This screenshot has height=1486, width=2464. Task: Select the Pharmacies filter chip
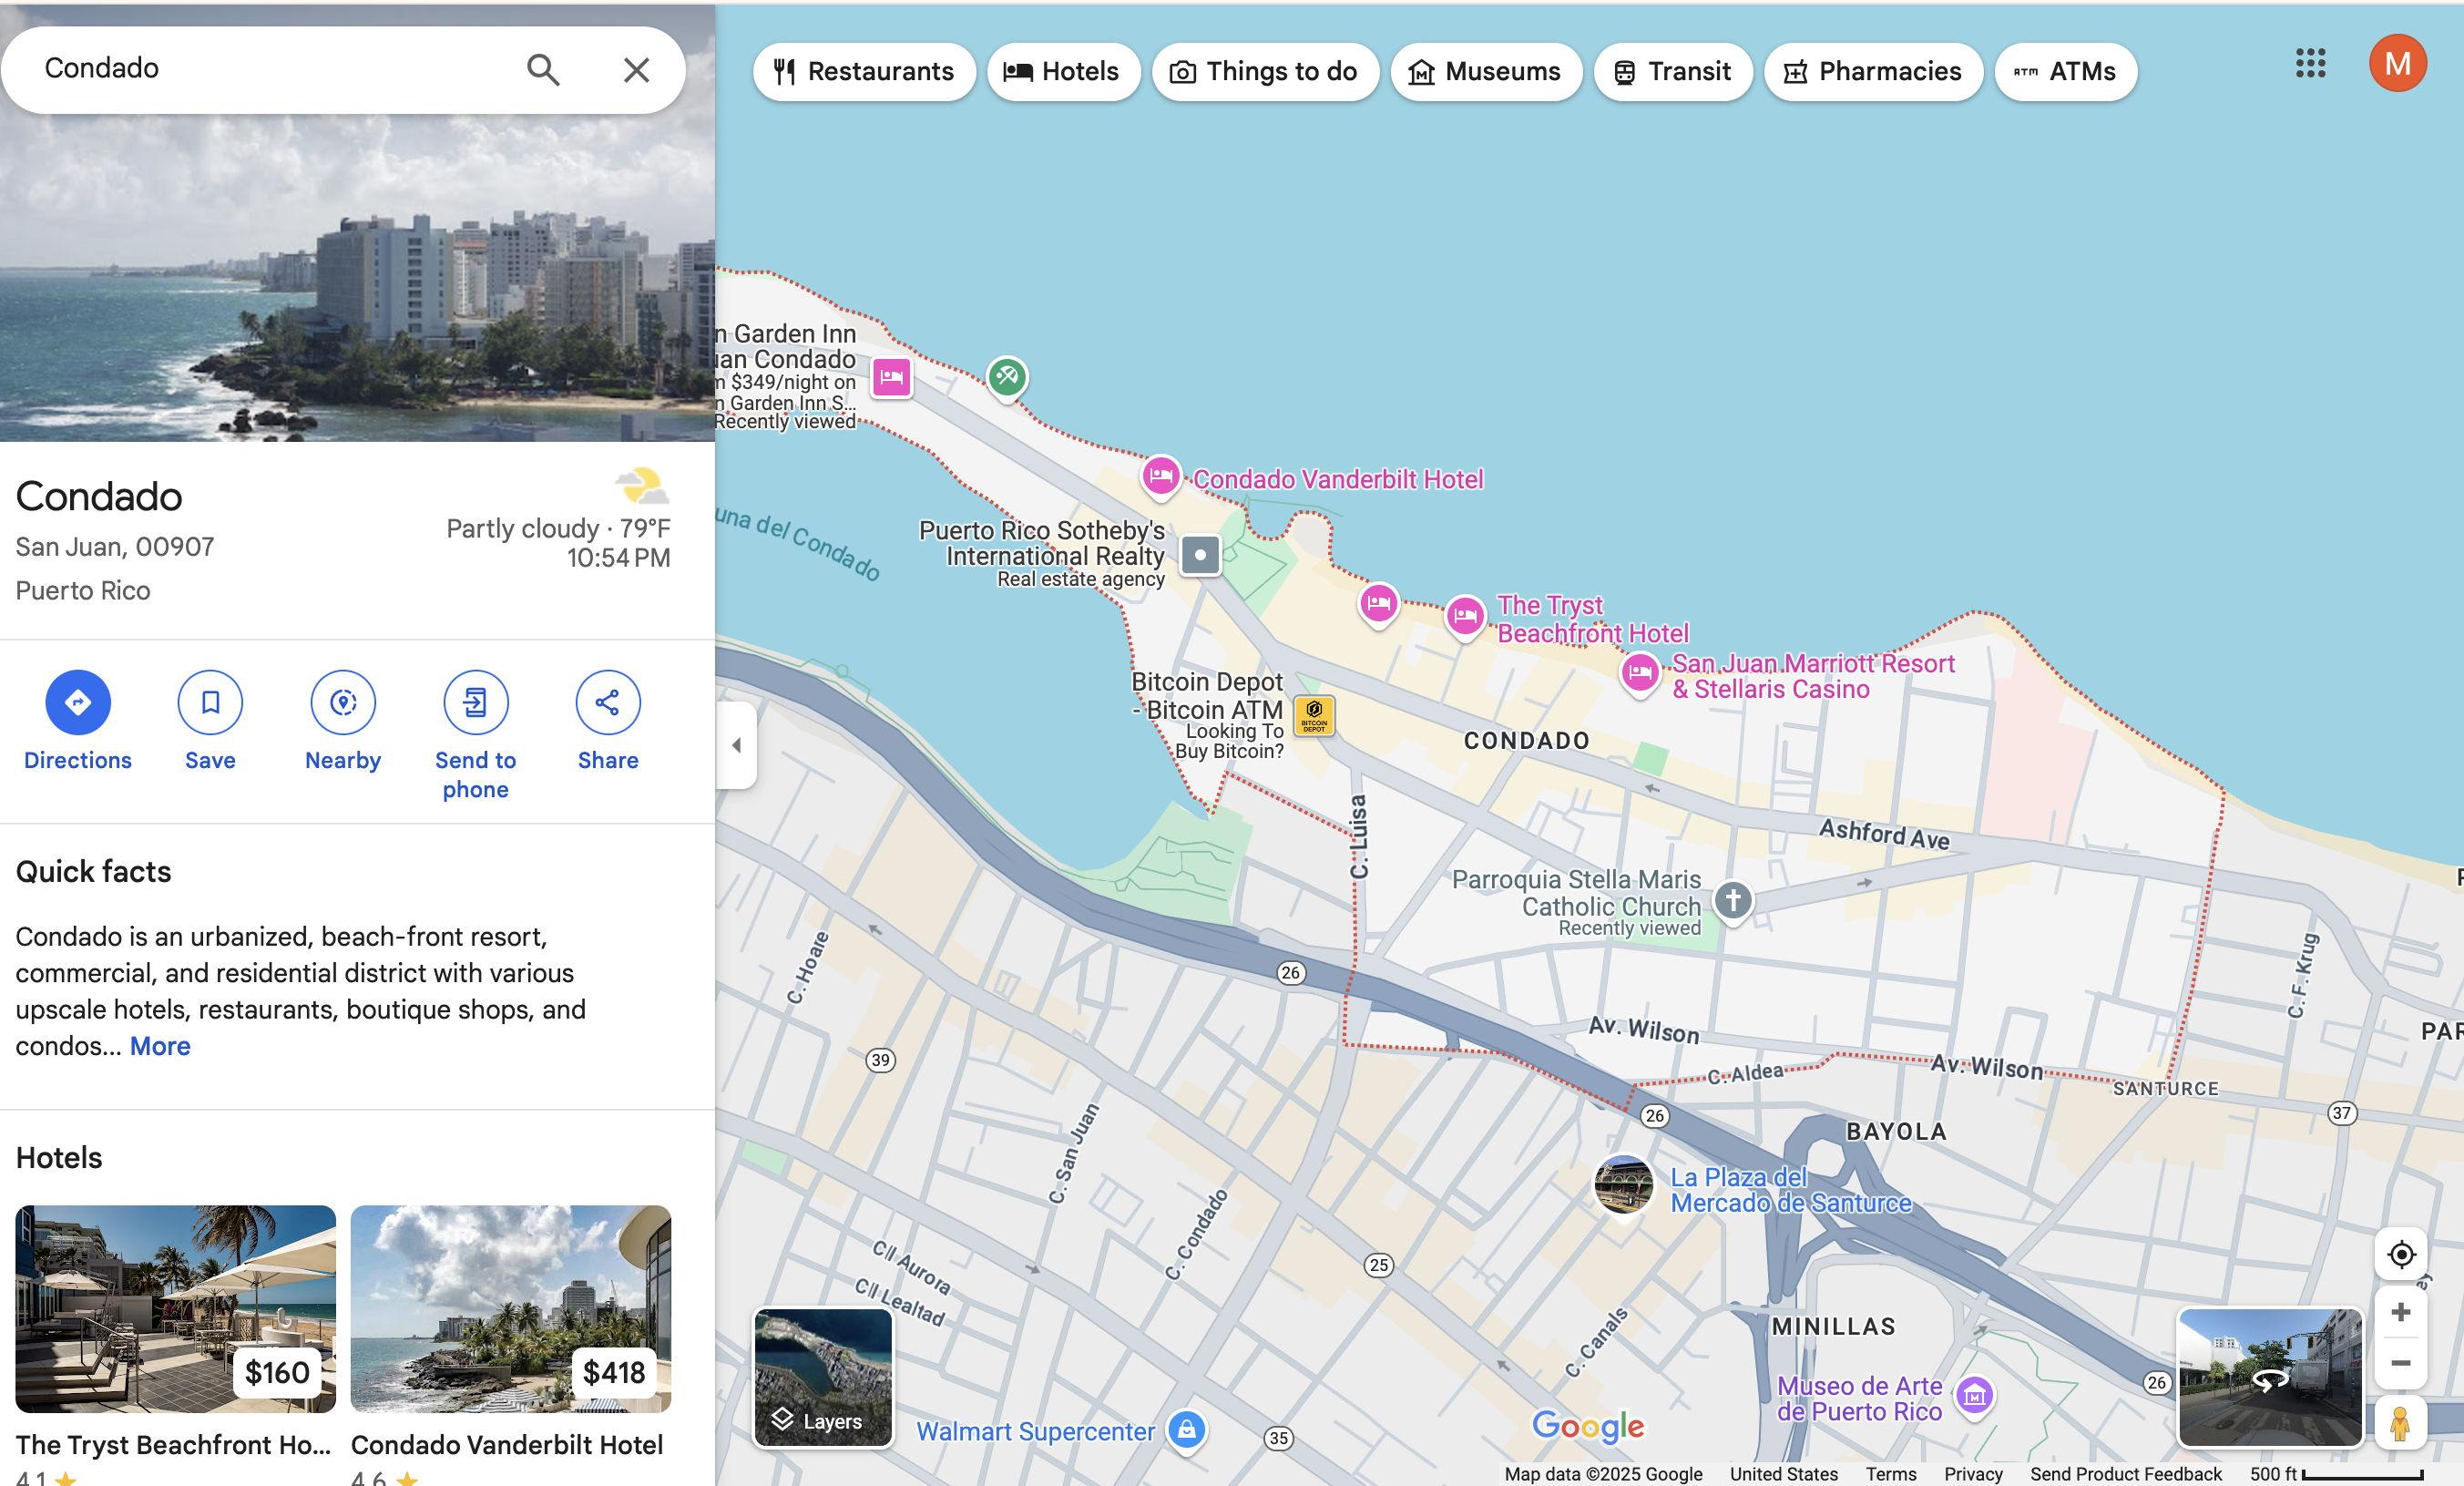(1873, 72)
